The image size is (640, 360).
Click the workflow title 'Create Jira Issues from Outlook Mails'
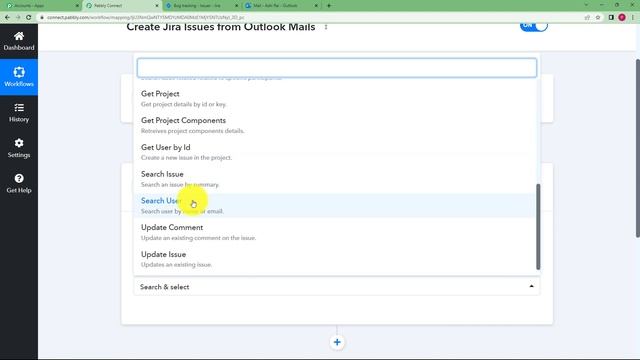[x=221, y=27]
